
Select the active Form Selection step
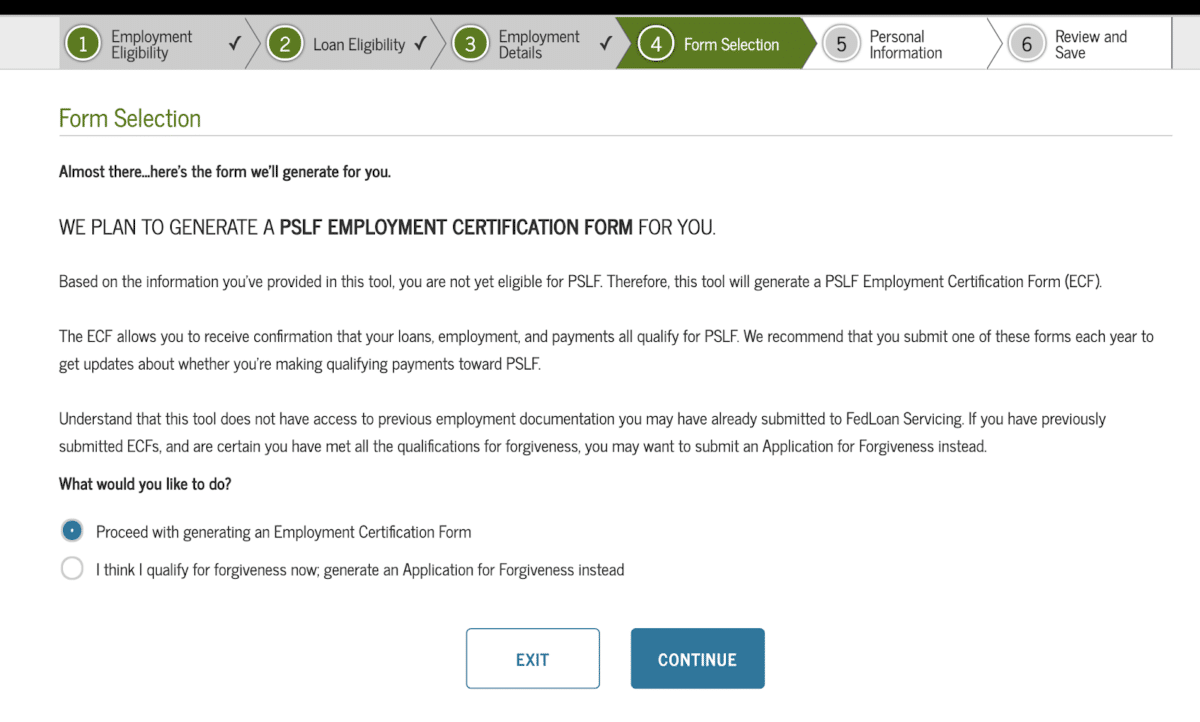coord(717,44)
